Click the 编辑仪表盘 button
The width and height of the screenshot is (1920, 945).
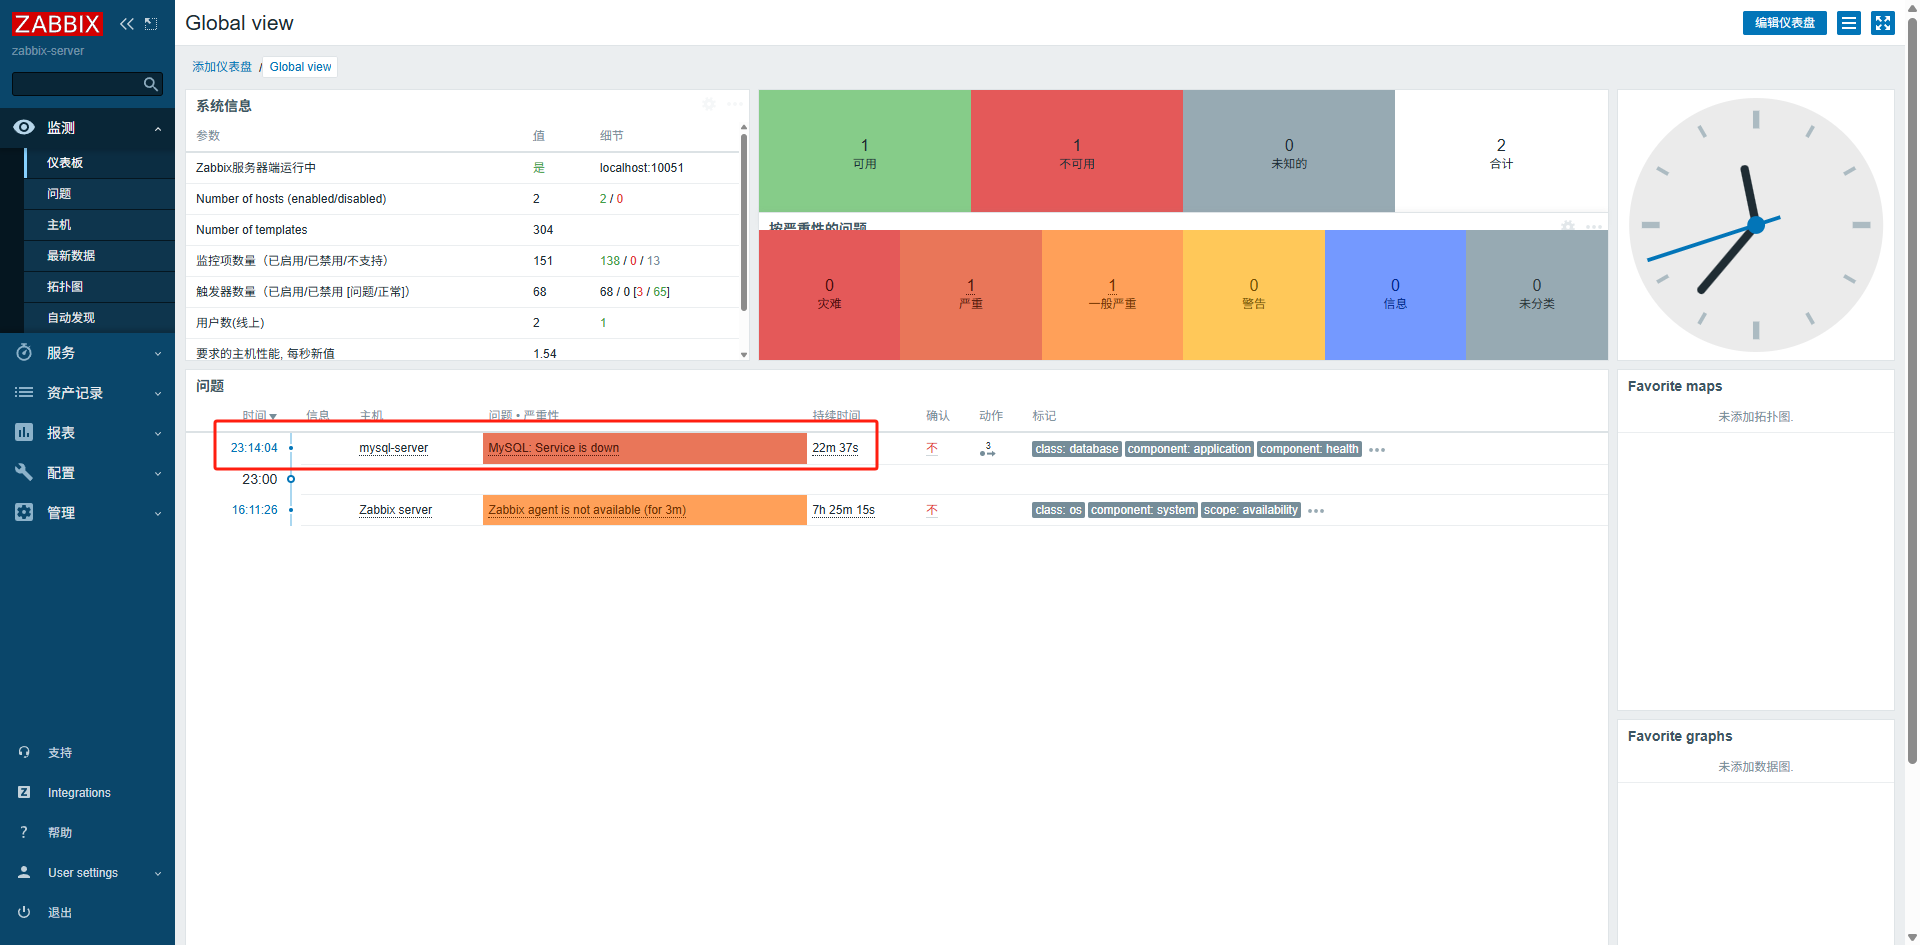[x=1784, y=23]
